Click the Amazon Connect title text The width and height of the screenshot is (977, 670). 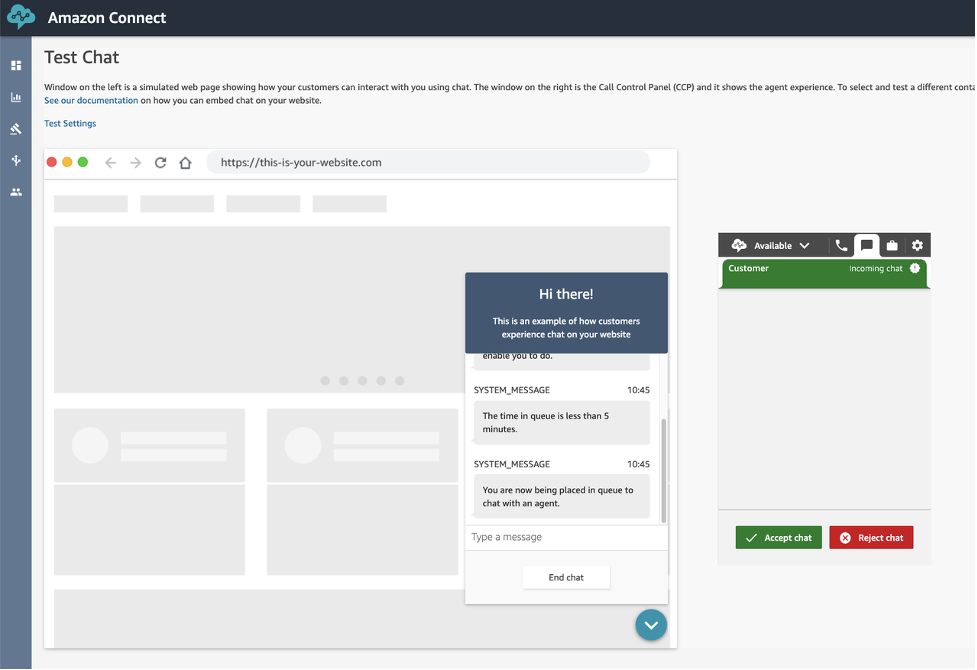coord(107,18)
